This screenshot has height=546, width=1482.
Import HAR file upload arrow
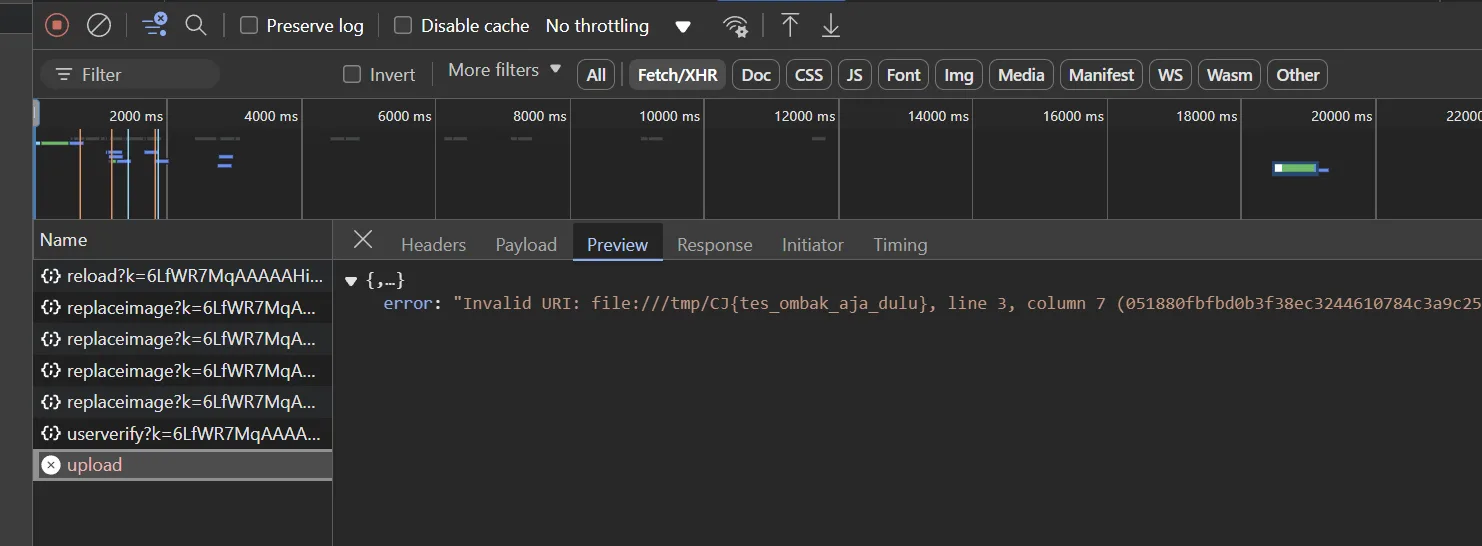click(x=790, y=25)
